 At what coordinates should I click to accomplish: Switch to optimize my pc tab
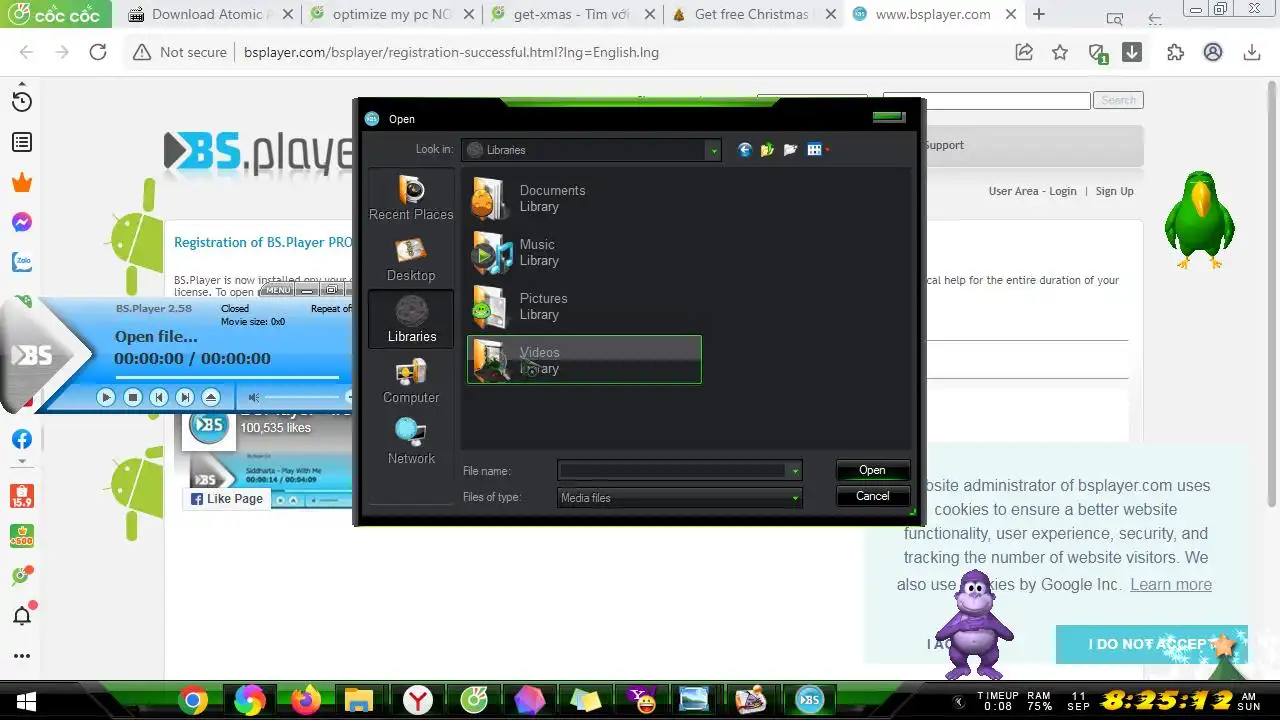392,14
